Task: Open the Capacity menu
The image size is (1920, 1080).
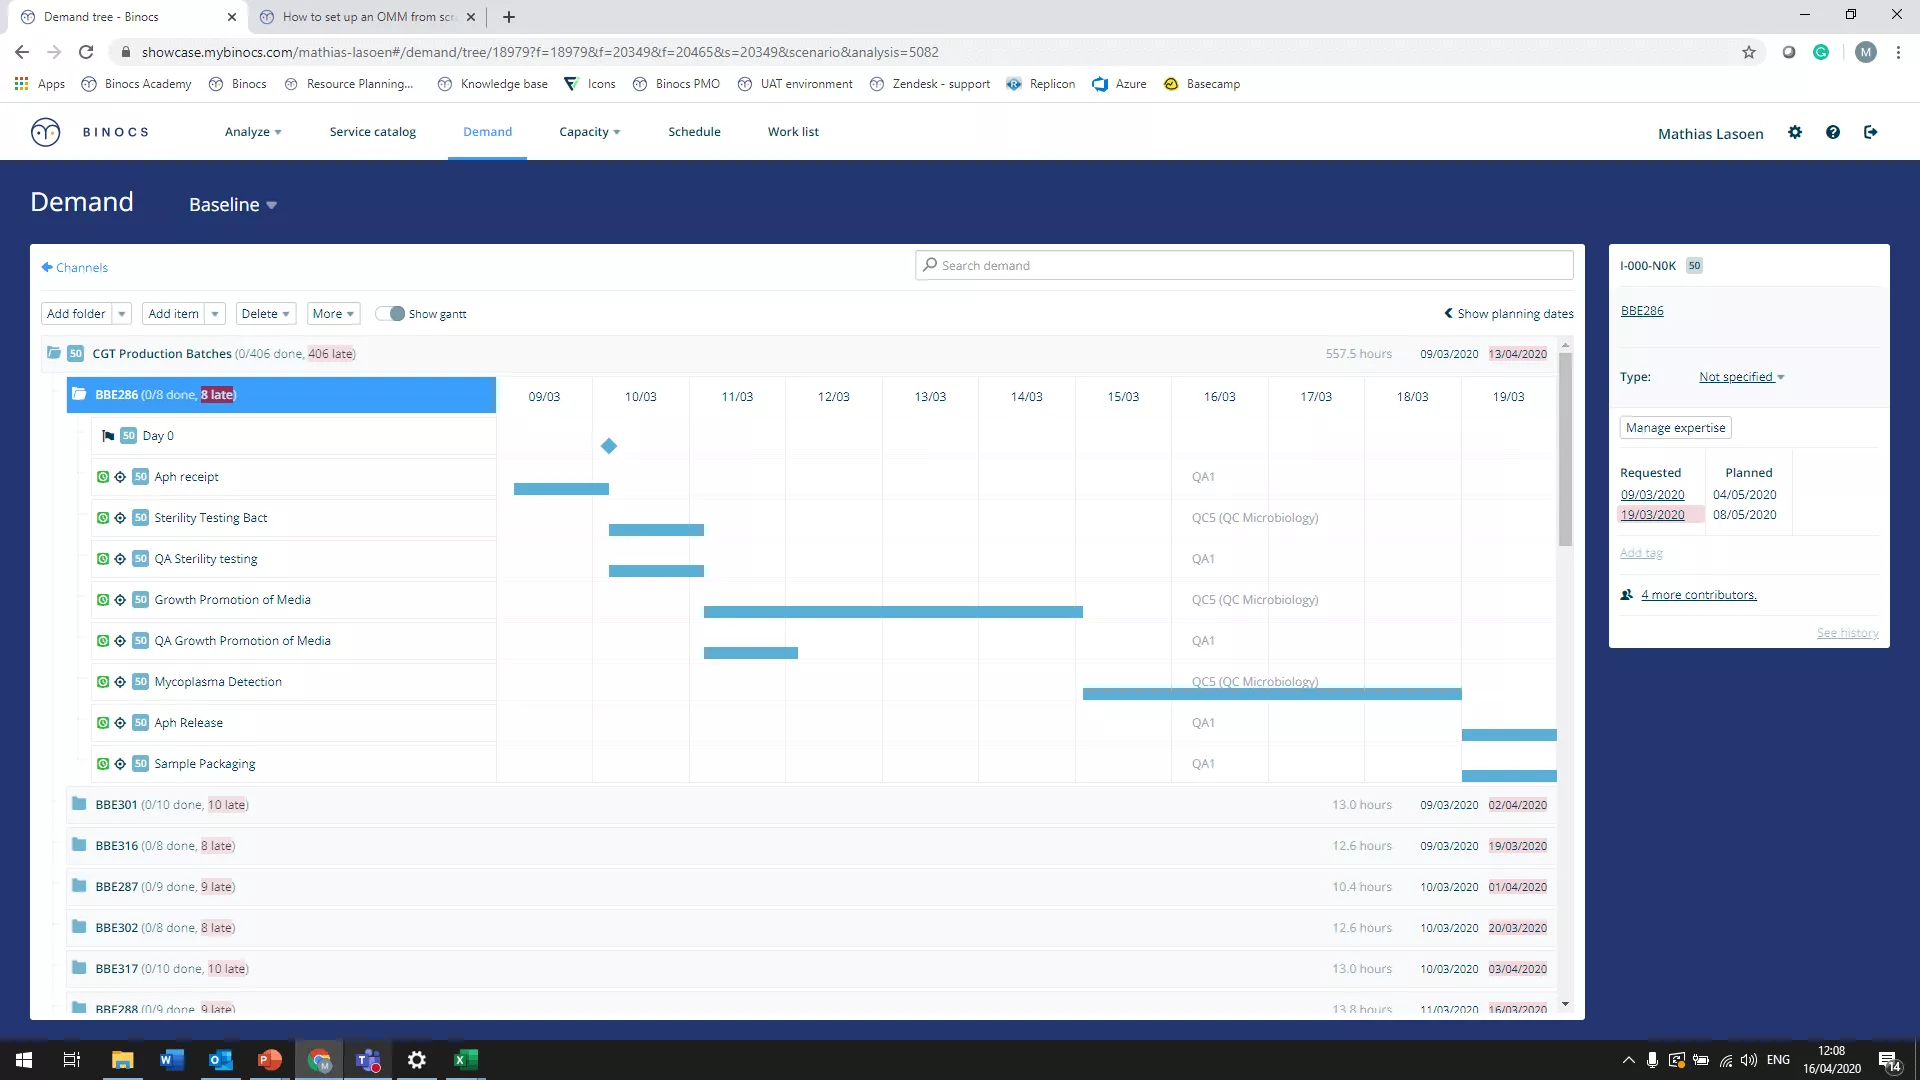Action: [590, 132]
